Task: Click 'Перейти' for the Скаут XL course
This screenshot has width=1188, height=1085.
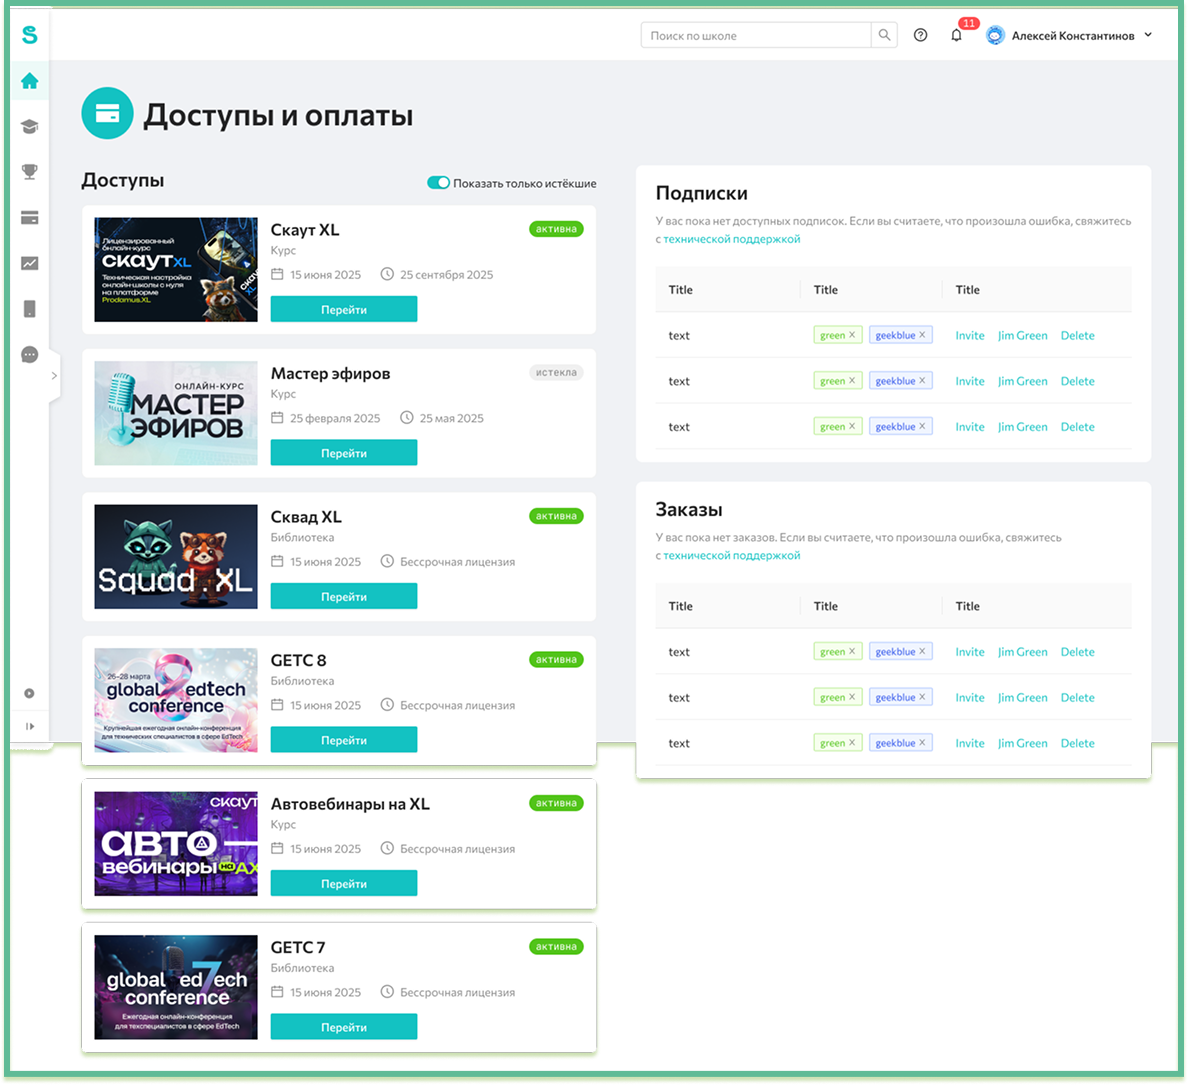Action: click(343, 310)
